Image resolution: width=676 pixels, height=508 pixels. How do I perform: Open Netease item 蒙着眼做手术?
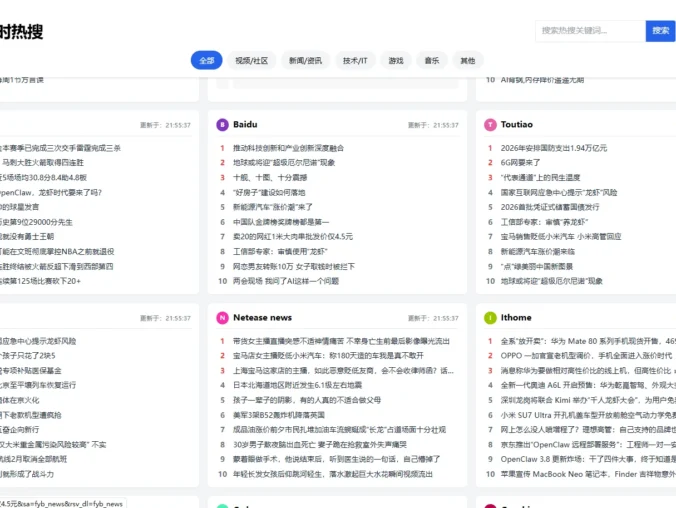[336, 459]
